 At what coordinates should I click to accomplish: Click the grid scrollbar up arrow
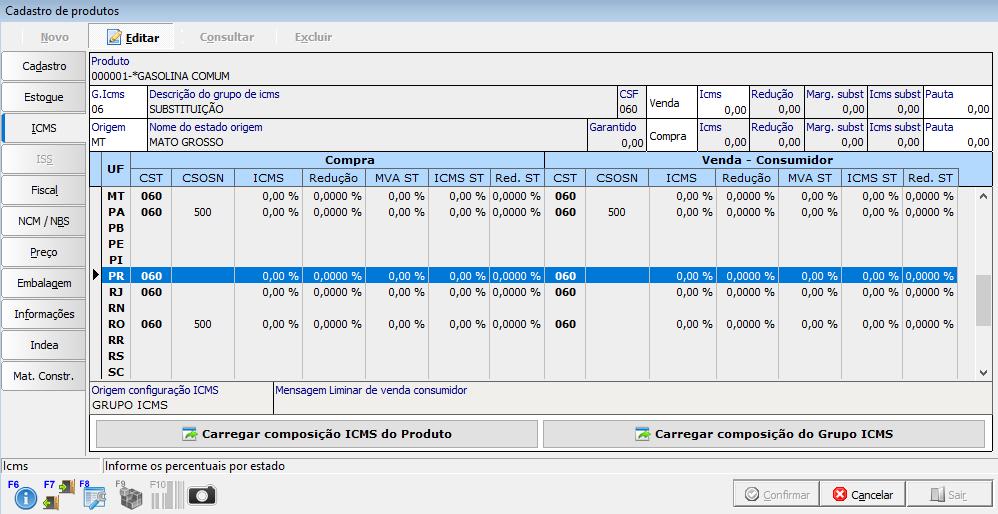click(x=984, y=195)
